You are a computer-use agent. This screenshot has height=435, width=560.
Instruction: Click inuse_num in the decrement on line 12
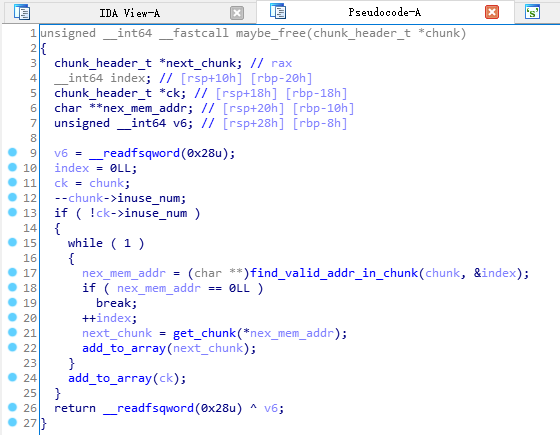(149, 198)
